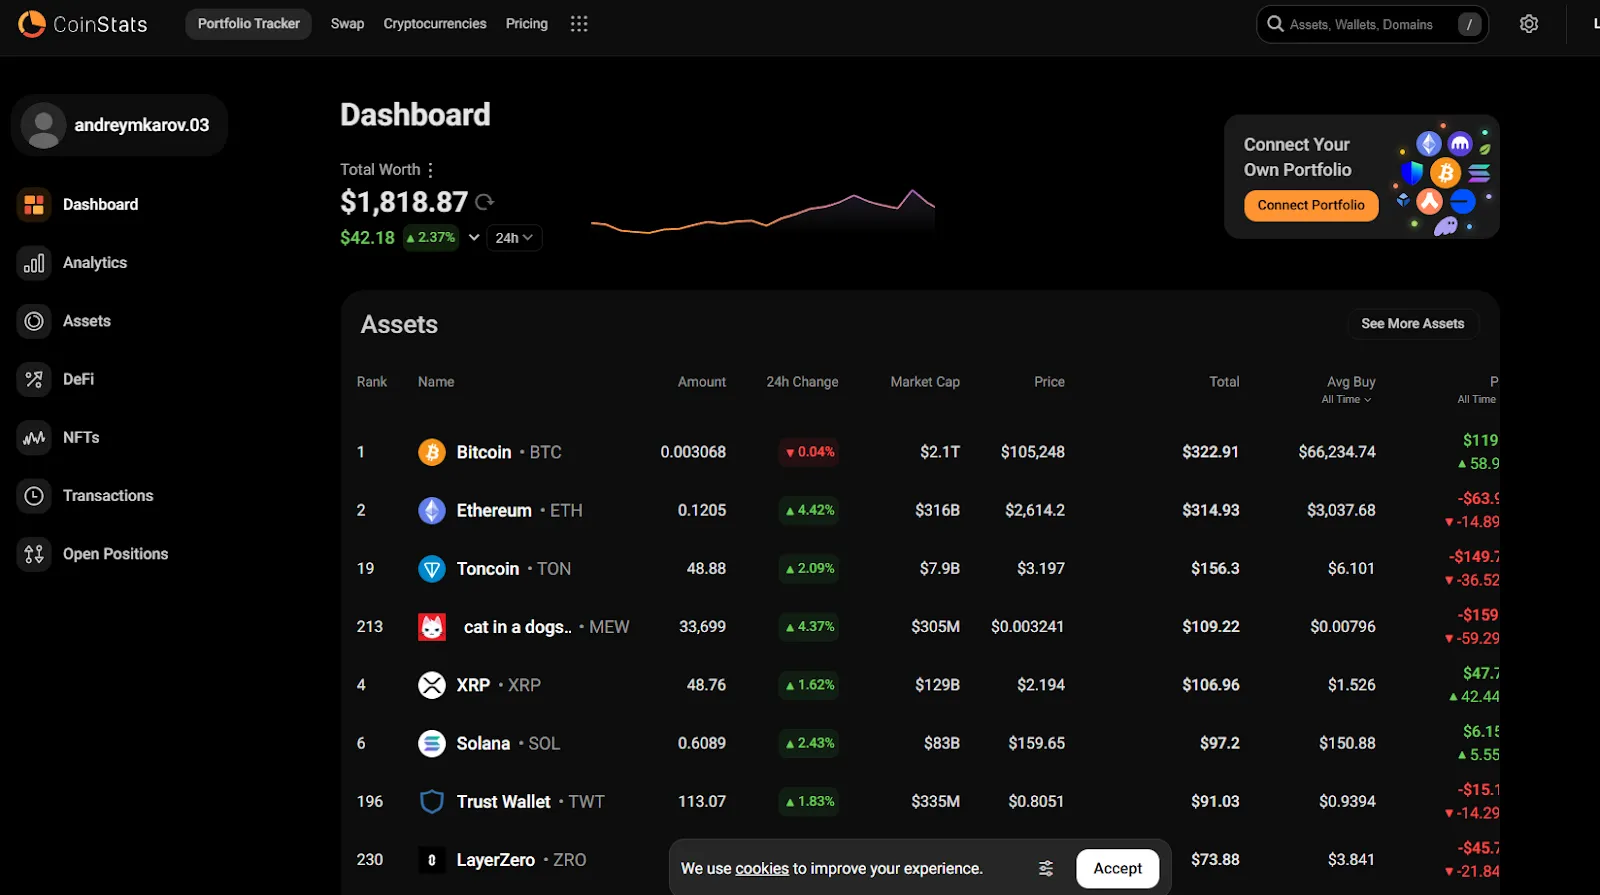The height and width of the screenshot is (895, 1600).
Task: Click the user avatar icon
Action: [43, 125]
